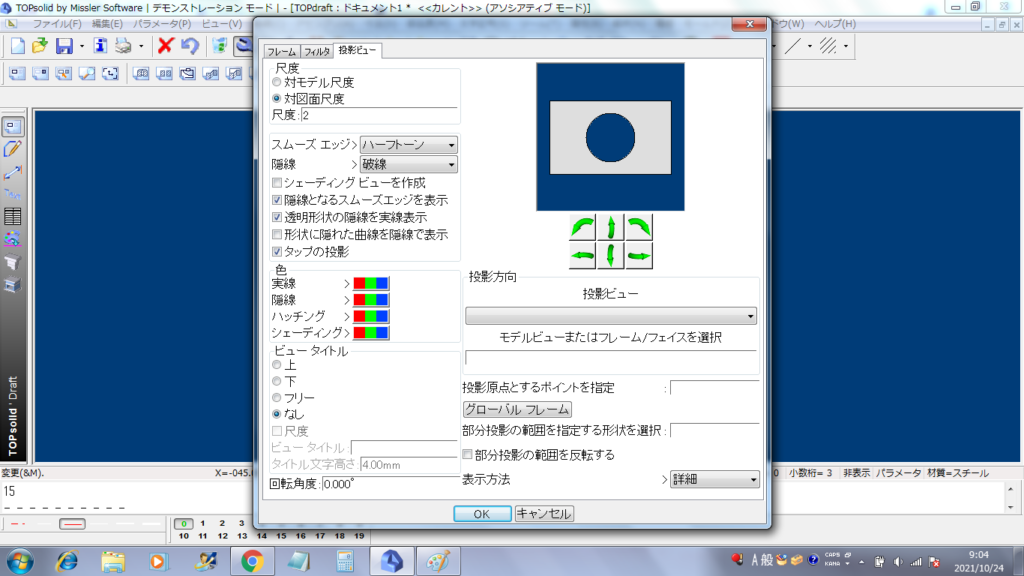This screenshot has height=576, width=1024.
Task: Confirm dialog with the OK button
Action: (482, 514)
